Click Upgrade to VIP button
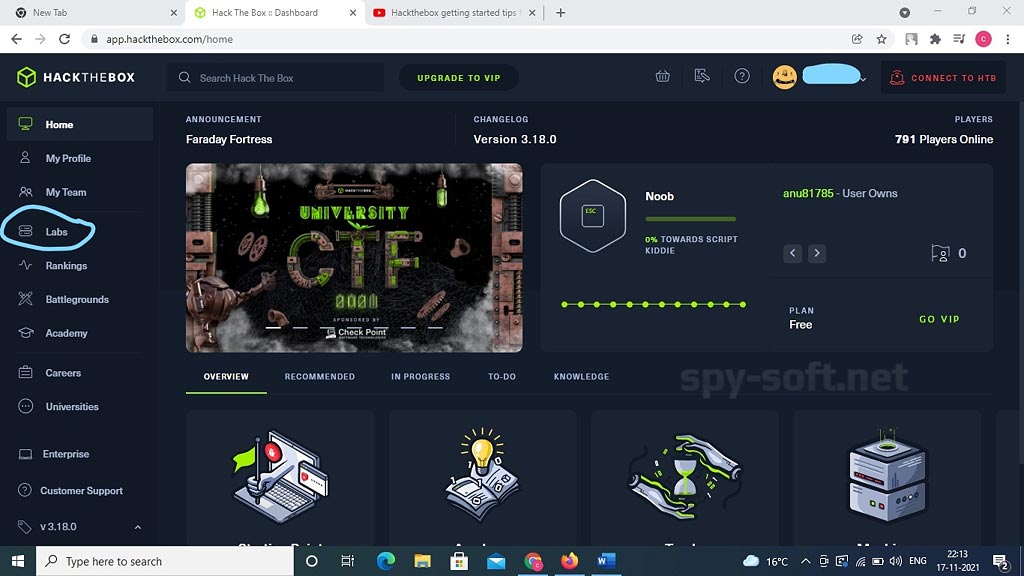 tap(458, 78)
